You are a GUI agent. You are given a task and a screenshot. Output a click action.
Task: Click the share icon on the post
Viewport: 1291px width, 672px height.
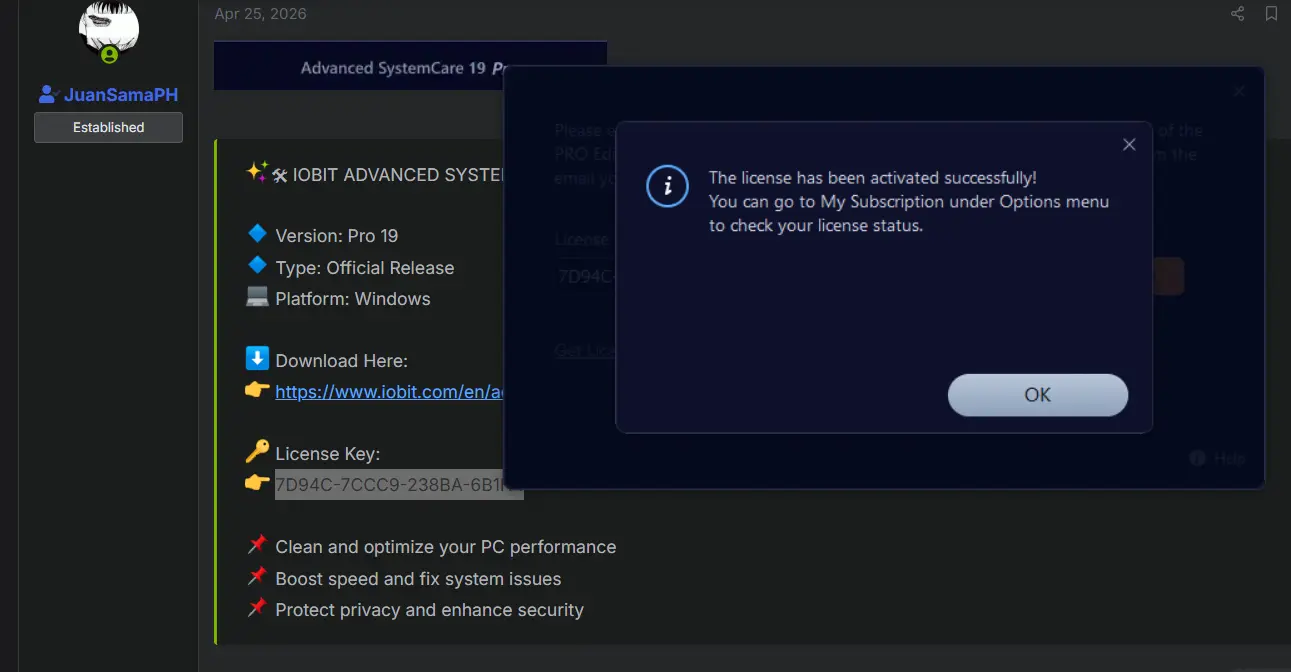tap(1238, 13)
